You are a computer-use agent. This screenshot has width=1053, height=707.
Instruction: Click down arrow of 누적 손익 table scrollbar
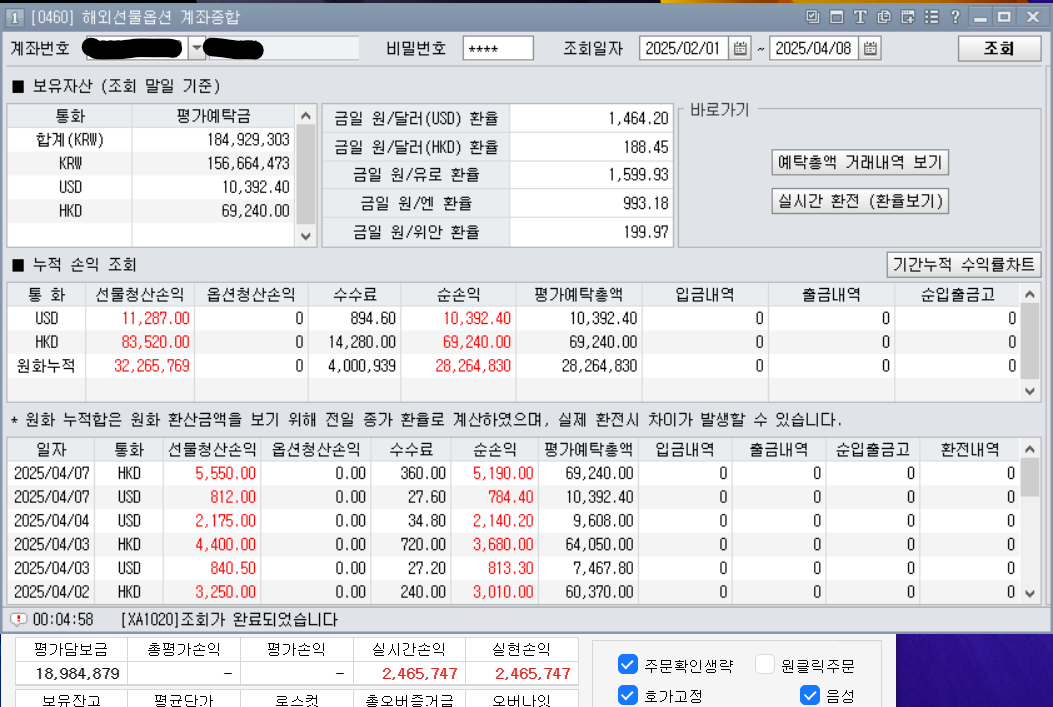click(x=1030, y=391)
